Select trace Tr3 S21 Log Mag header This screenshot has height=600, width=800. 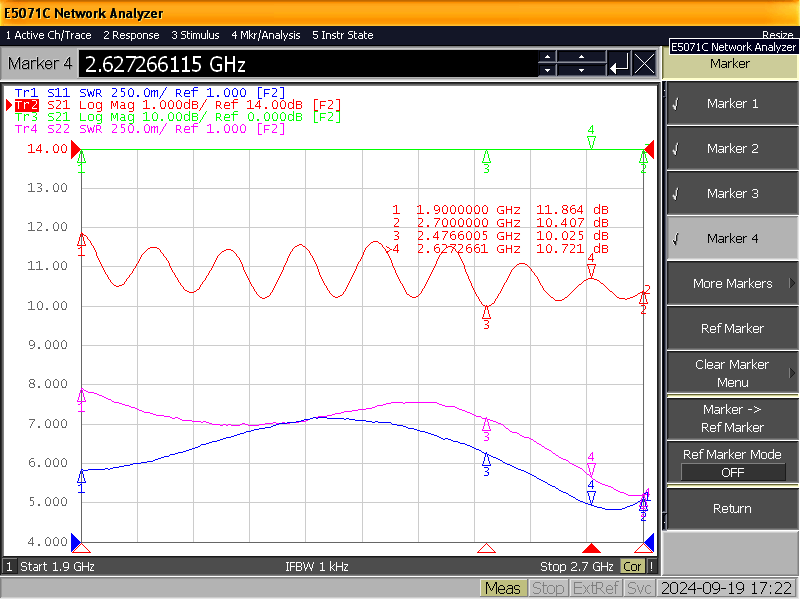[x=178, y=117]
